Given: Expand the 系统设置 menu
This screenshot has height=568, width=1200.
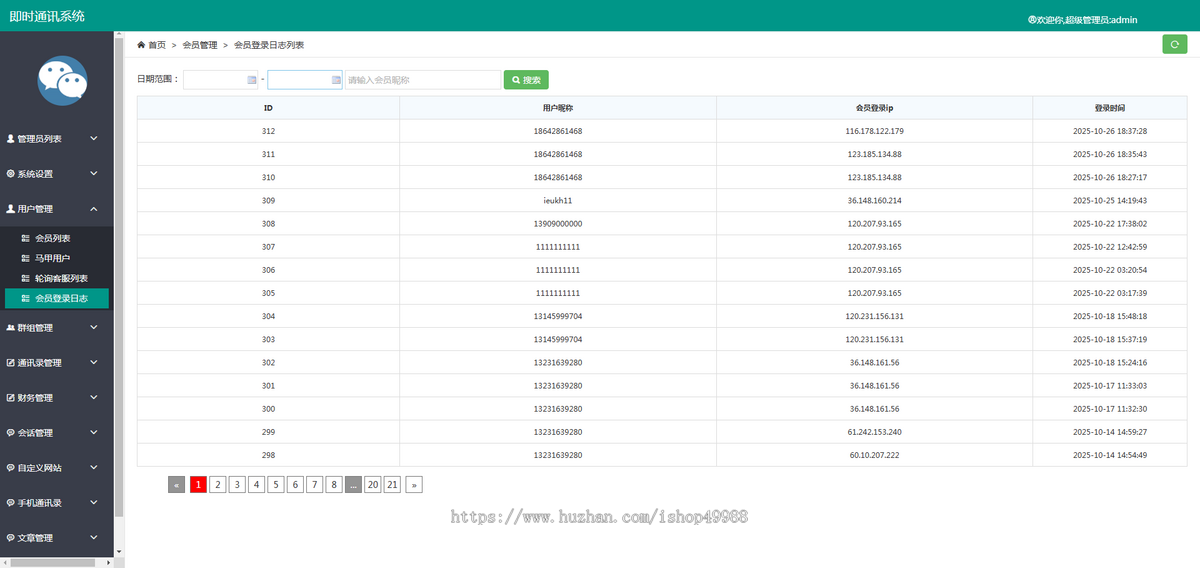Looking at the screenshot, I should tap(93, 174).
